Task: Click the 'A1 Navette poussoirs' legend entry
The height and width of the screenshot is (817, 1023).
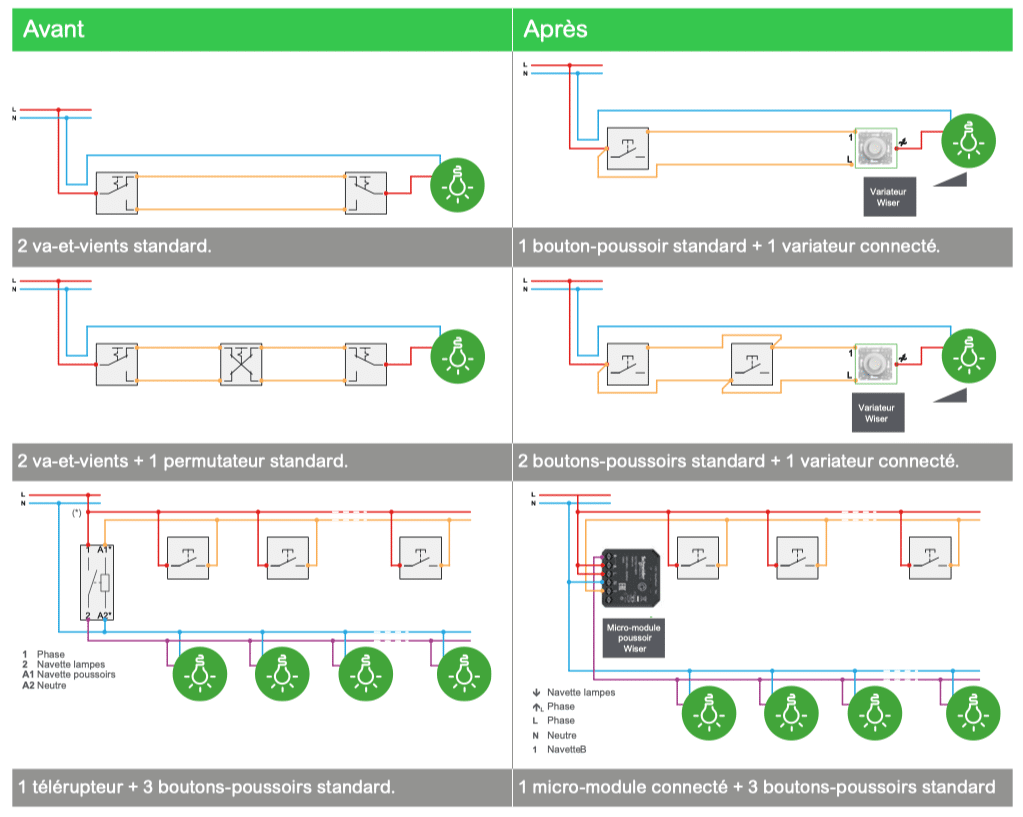Action: tap(69, 675)
